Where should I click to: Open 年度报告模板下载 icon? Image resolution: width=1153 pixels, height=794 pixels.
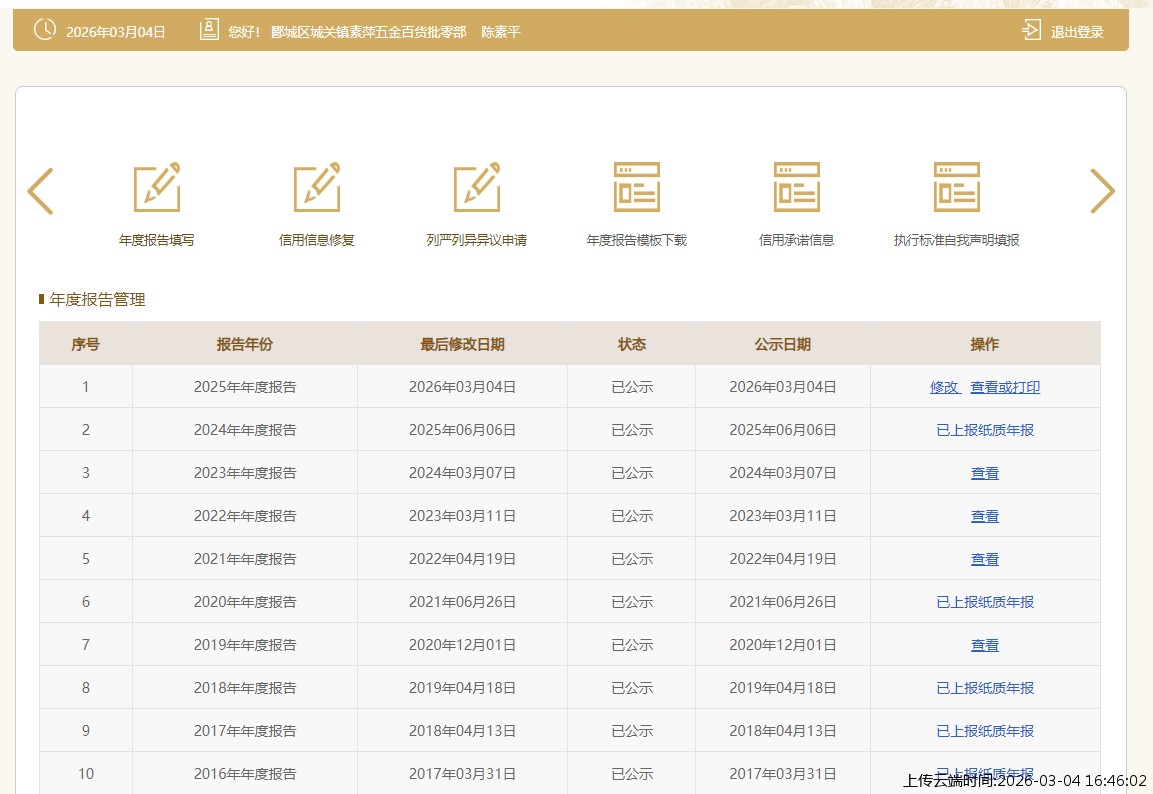(637, 187)
